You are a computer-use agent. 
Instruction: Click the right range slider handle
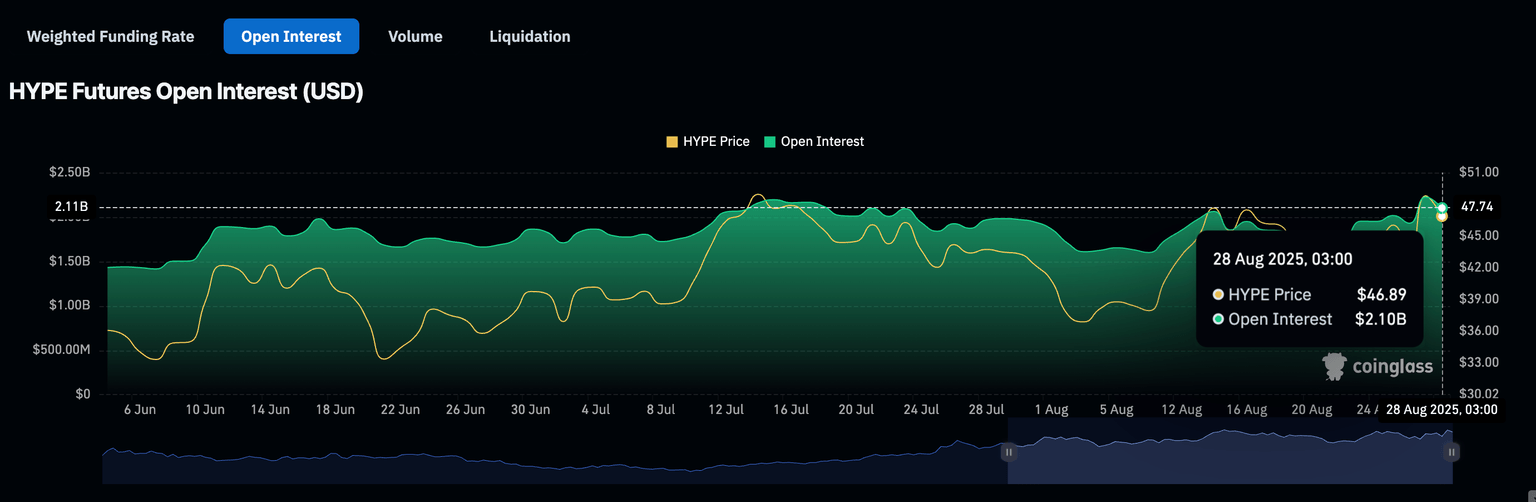pyautogui.click(x=1450, y=452)
